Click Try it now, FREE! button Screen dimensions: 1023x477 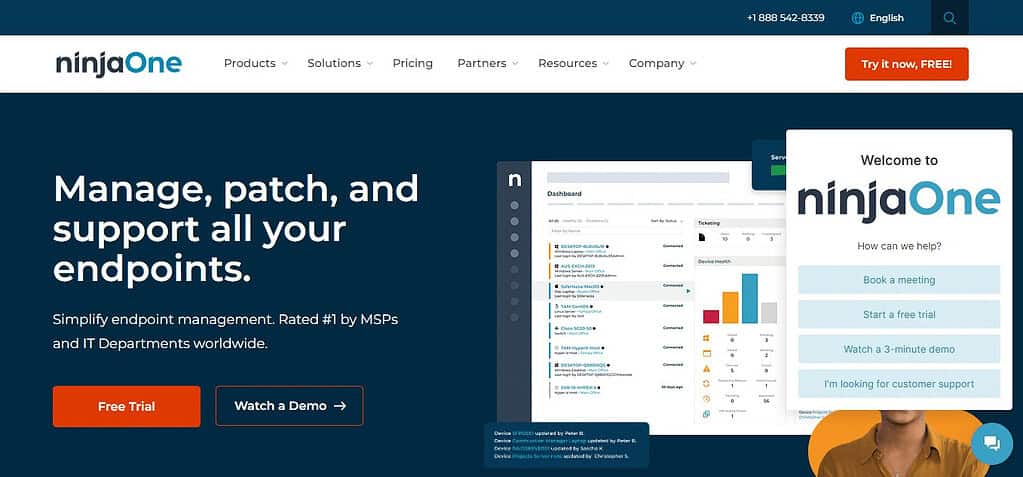(x=906, y=64)
